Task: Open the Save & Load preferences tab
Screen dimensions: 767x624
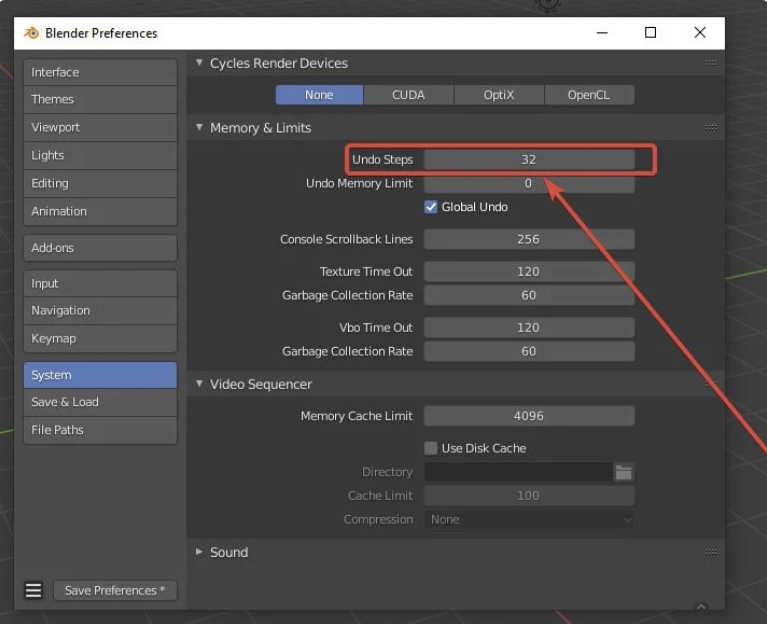Action: click(x=100, y=402)
